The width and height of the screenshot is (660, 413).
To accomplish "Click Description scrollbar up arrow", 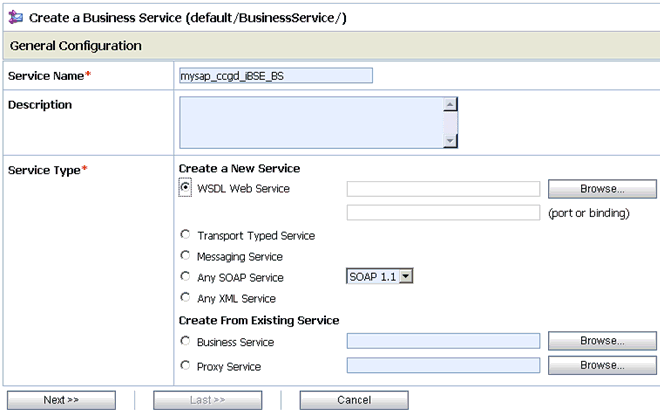I will (450, 104).
